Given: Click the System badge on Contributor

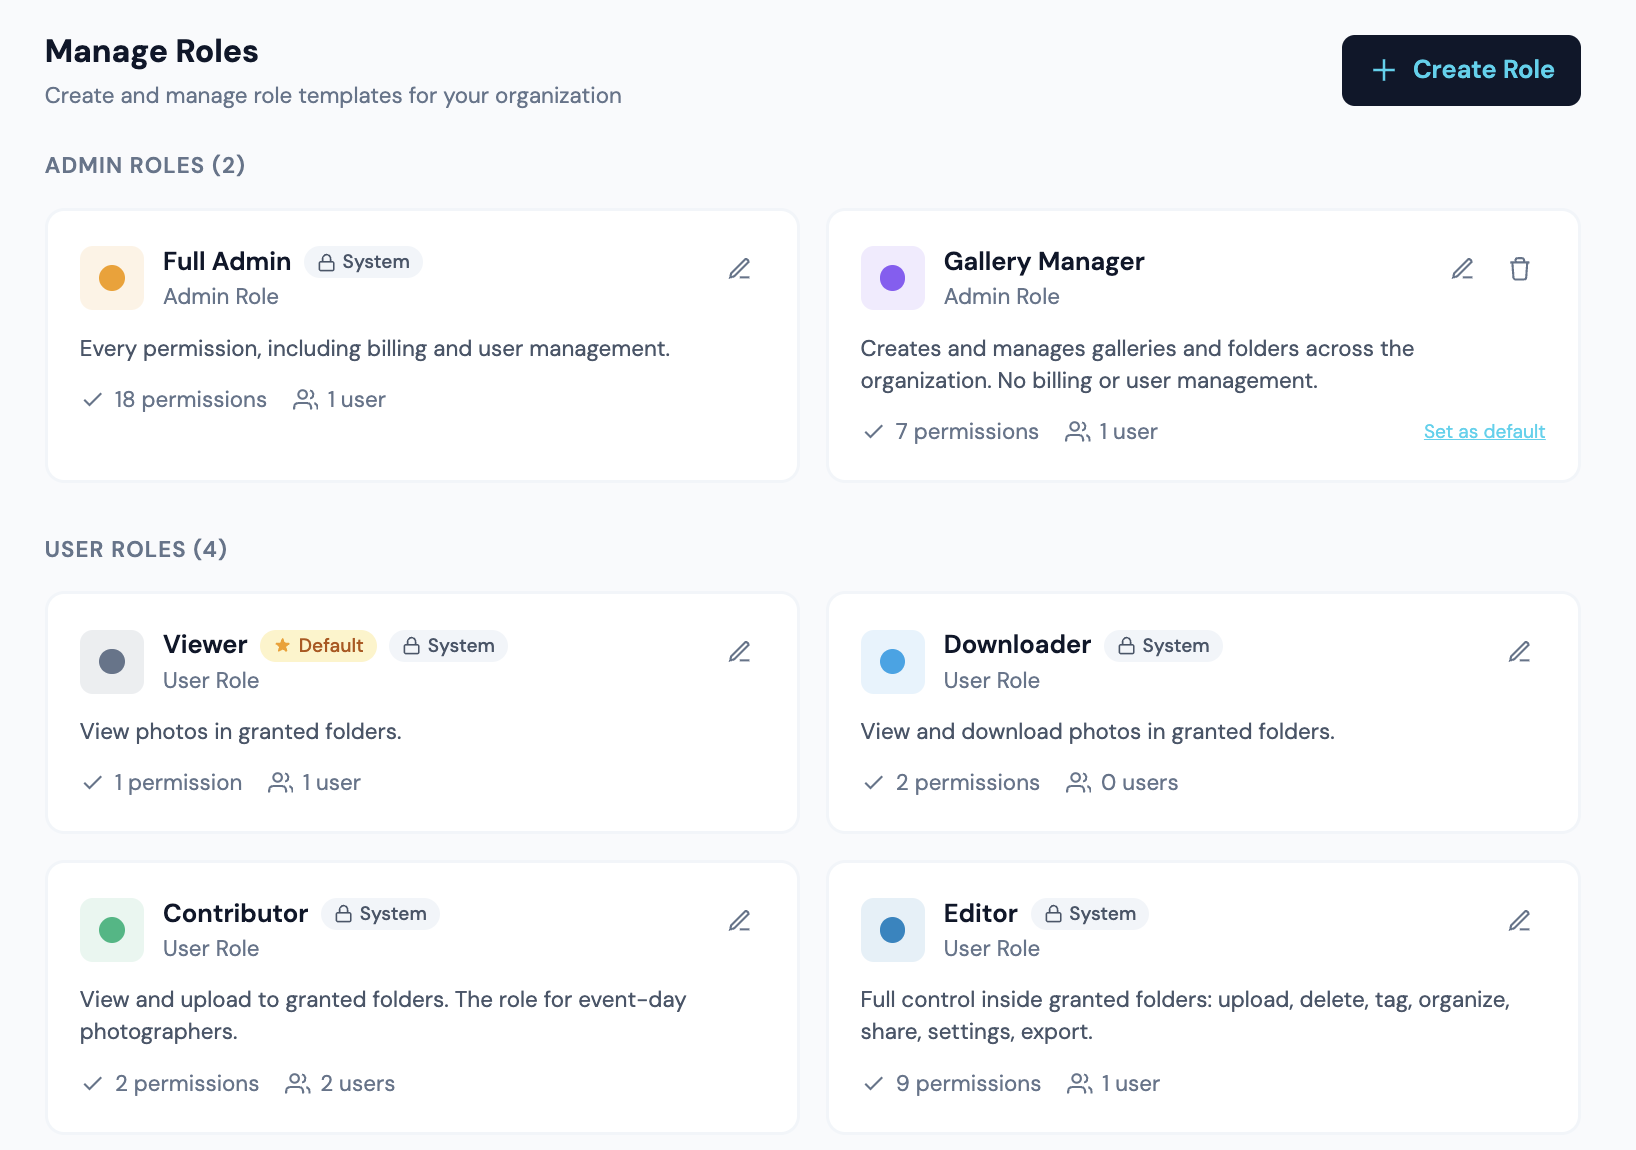Looking at the screenshot, I should point(381,914).
